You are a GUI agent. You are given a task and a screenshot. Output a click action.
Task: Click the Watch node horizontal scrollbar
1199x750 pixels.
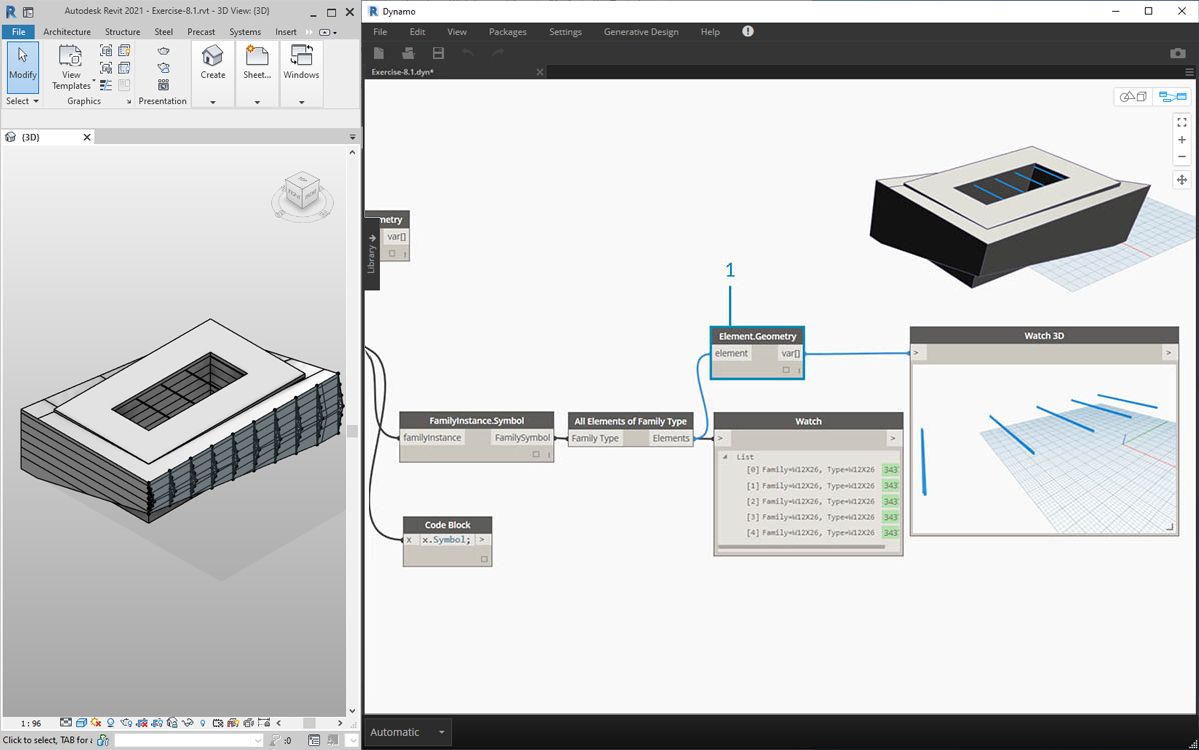pyautogui.click(x=803, y=547)
